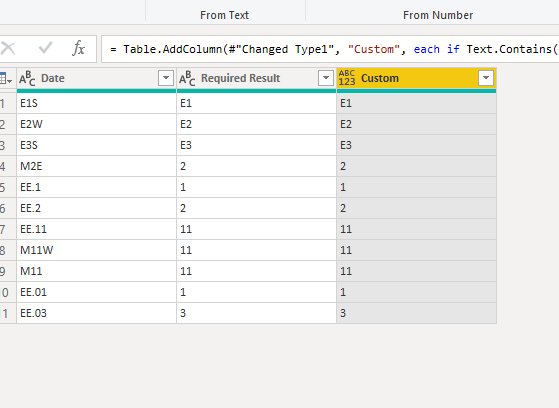Select Date cell E3S

pos(96,145)
